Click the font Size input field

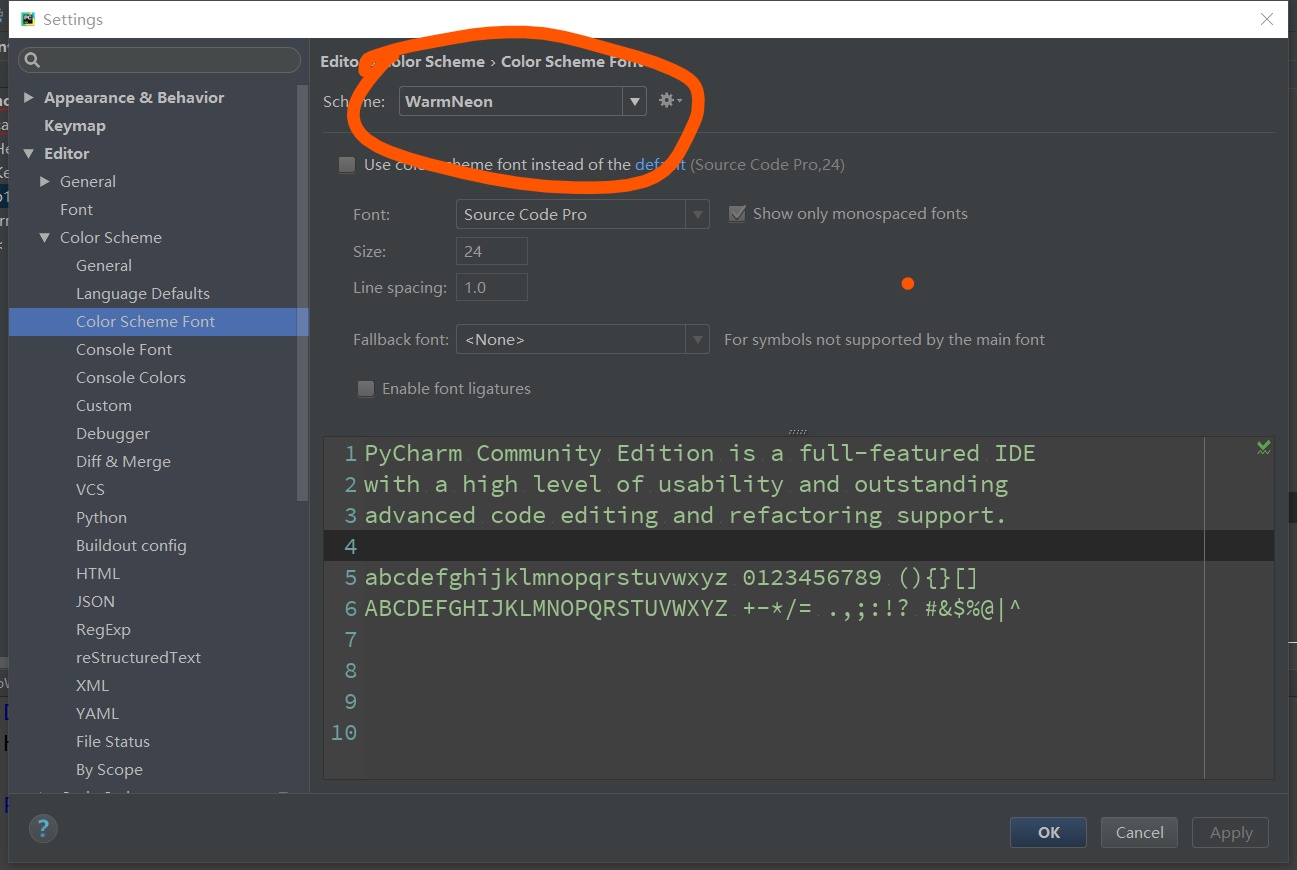491,251
